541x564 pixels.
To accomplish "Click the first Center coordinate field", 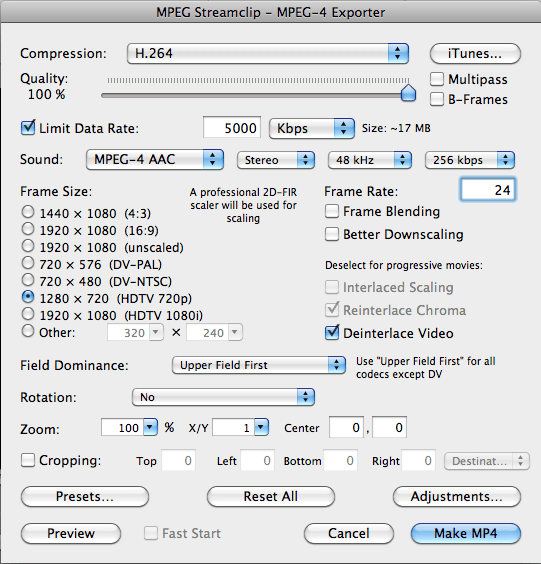I will (346, 427).
